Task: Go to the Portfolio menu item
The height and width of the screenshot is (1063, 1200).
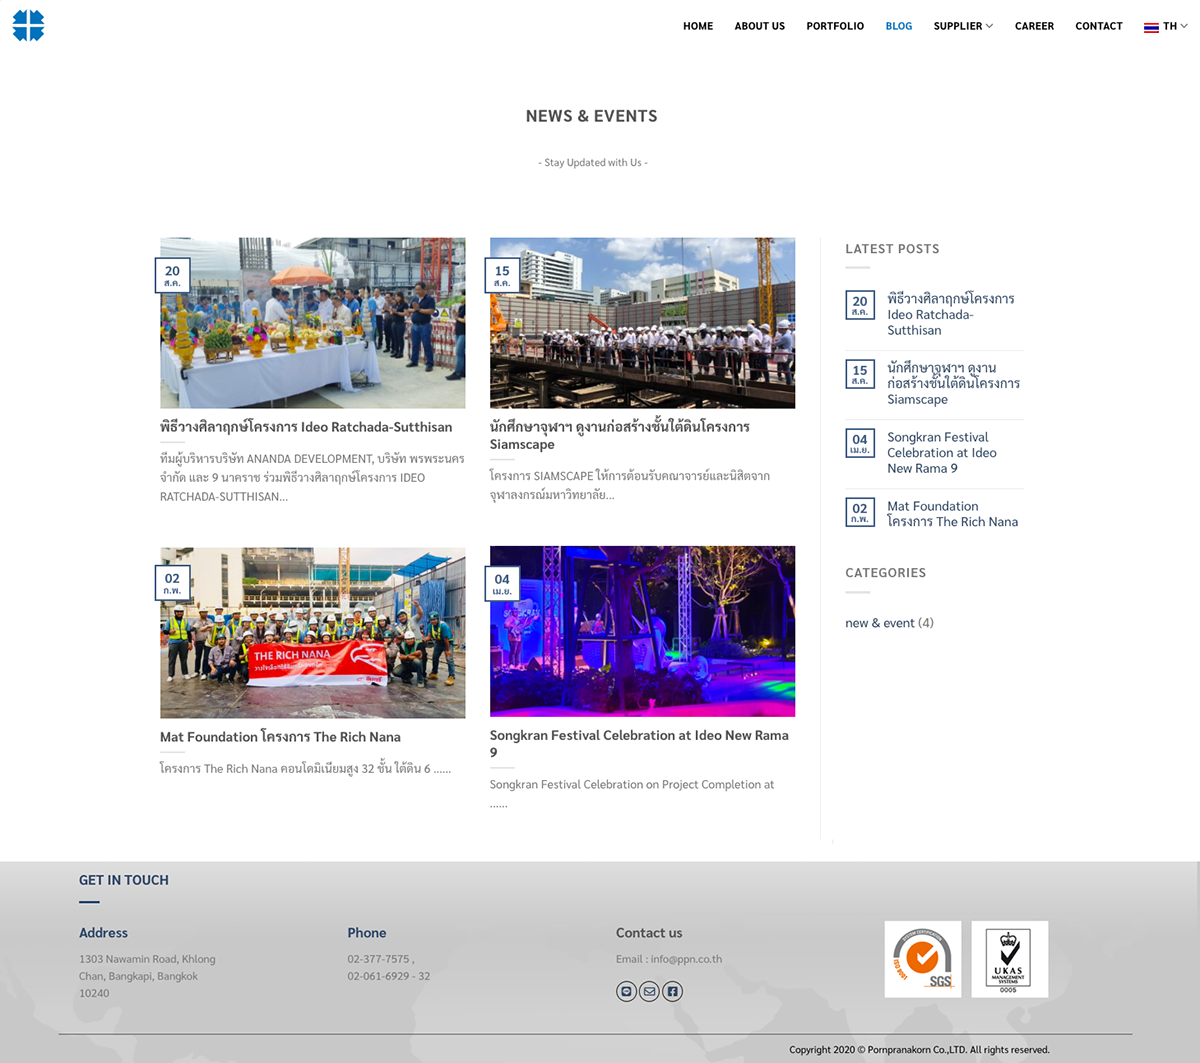Action: coord(835,26)
